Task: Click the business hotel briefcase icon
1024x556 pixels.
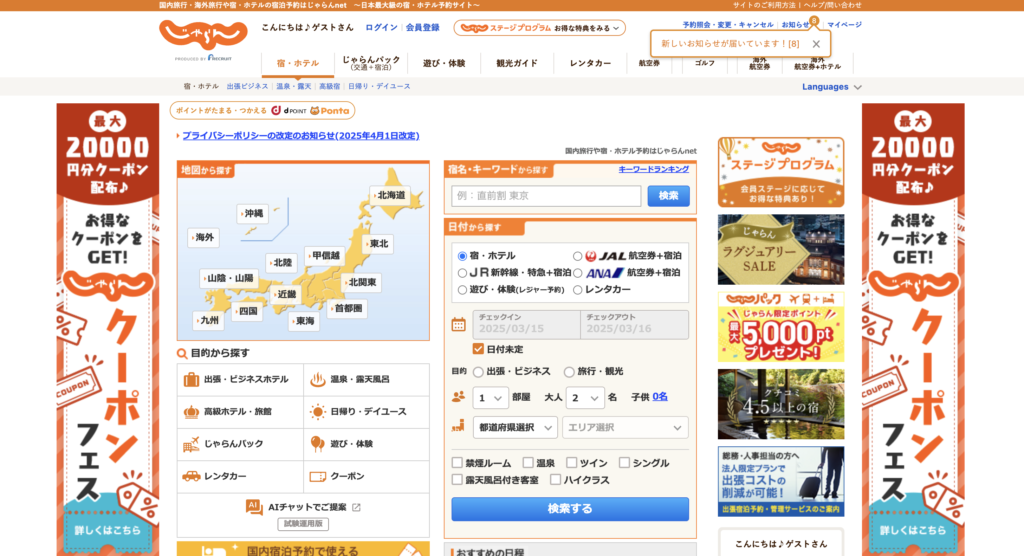Action: tap(191, 380)
